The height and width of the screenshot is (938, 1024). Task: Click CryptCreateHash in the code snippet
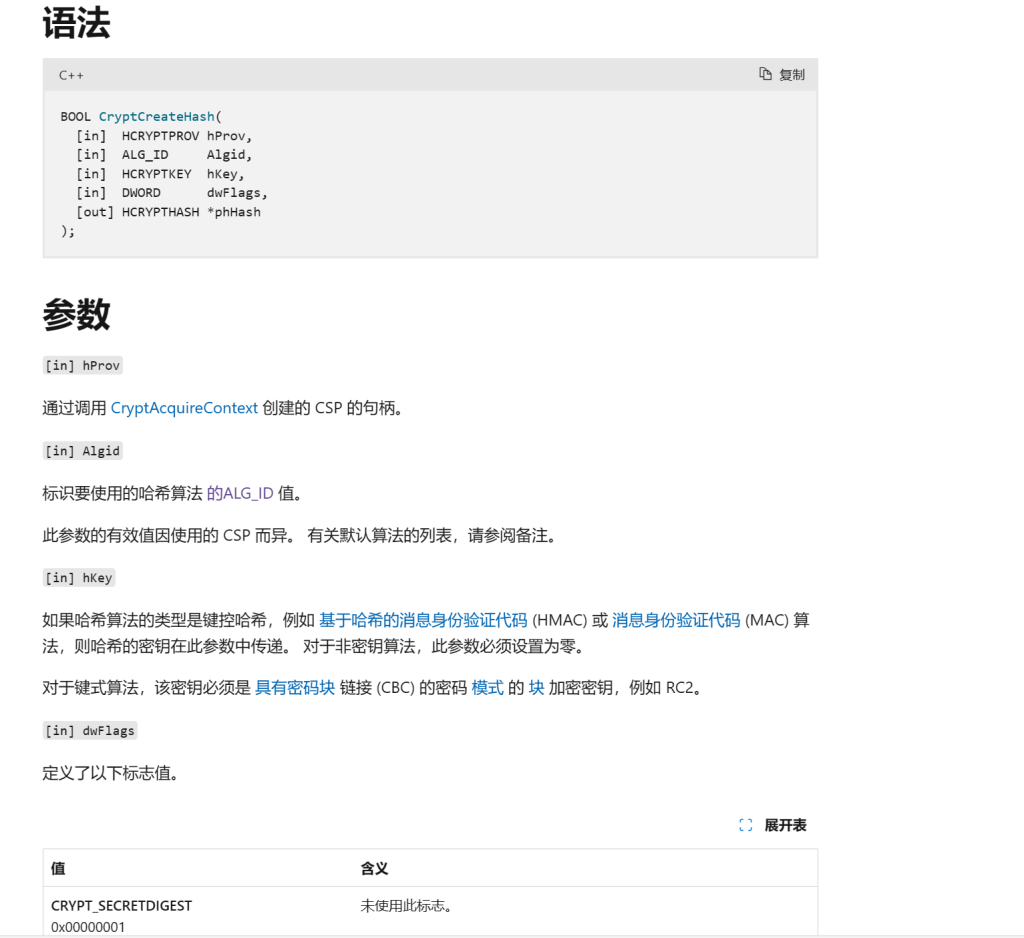[x=157, y=117]
